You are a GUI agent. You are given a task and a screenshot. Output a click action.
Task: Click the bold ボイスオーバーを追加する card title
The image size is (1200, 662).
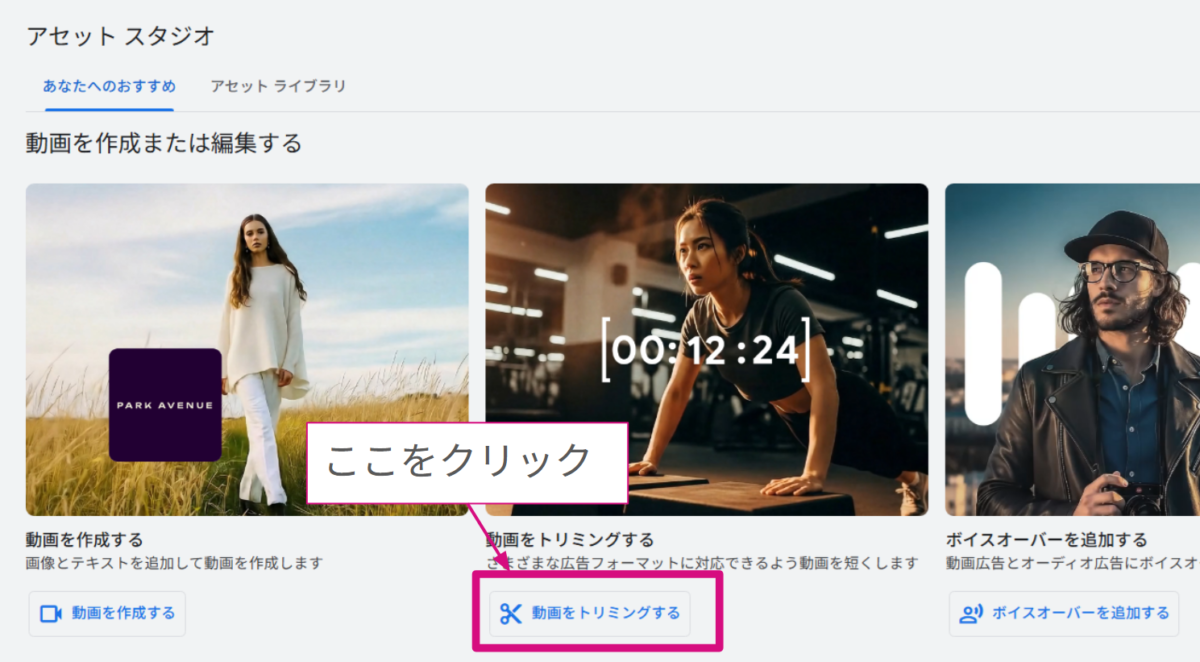pyautogui.click(x=1046, y=541)
